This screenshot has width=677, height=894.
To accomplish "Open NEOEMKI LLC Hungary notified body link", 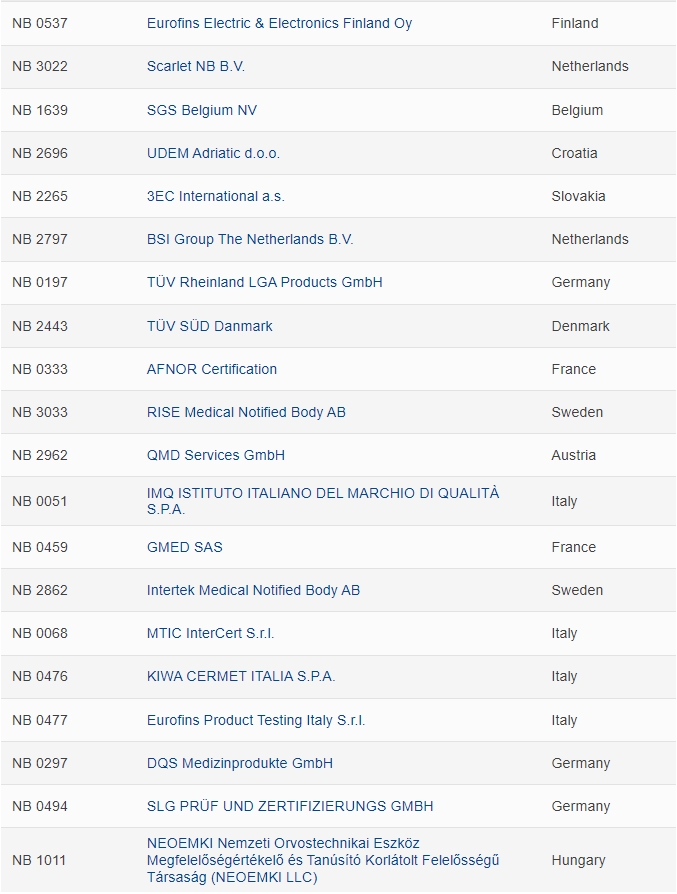I will (323, 860).
